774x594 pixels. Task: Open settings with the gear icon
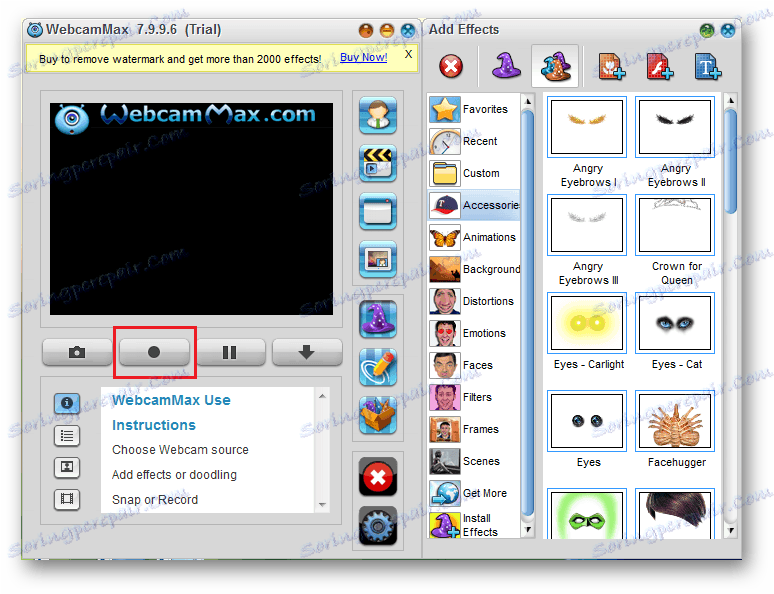tap(378, 526)
